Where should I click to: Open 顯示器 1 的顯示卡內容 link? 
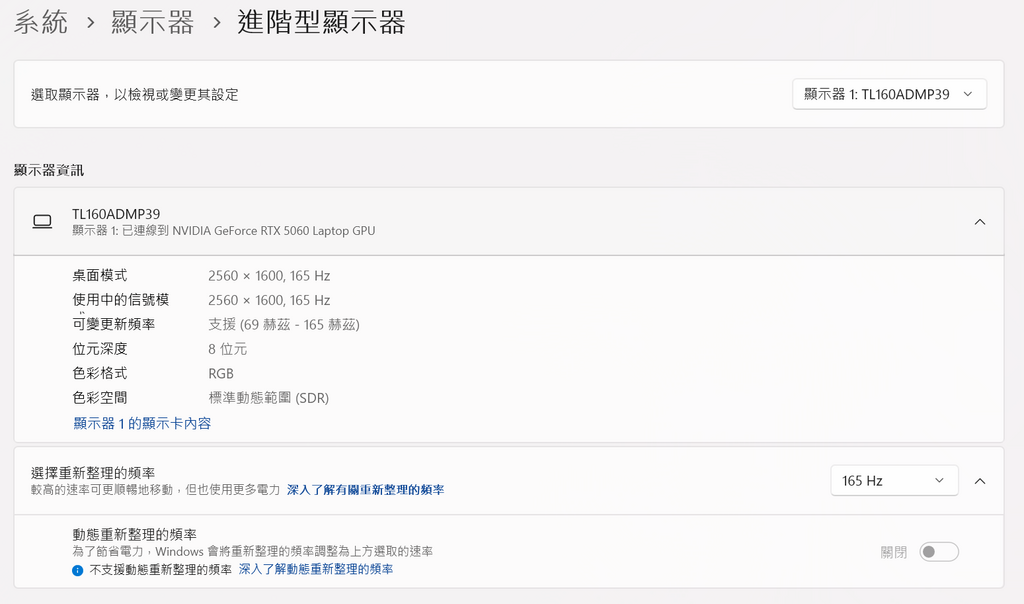pos(142,423)
